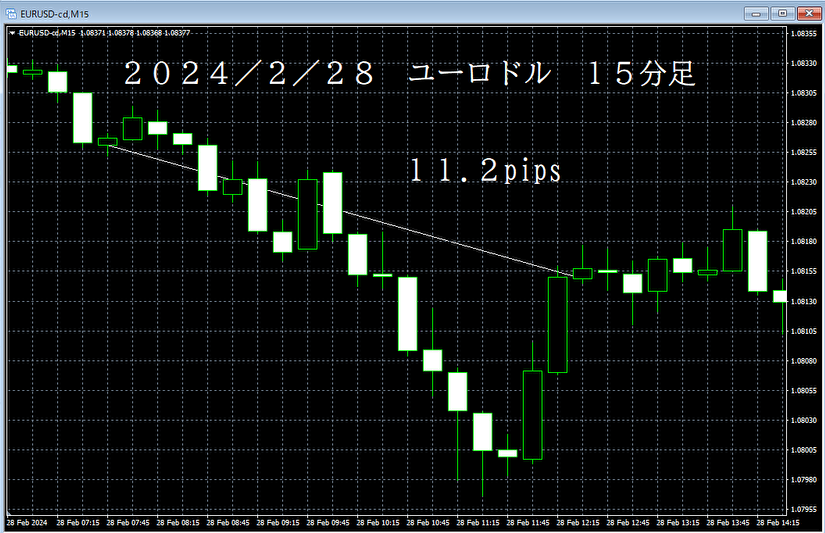Screen dimensions: 825x533
Task: Click the '28 Feb 08:45' time label
Action: (x=228, y=522)
